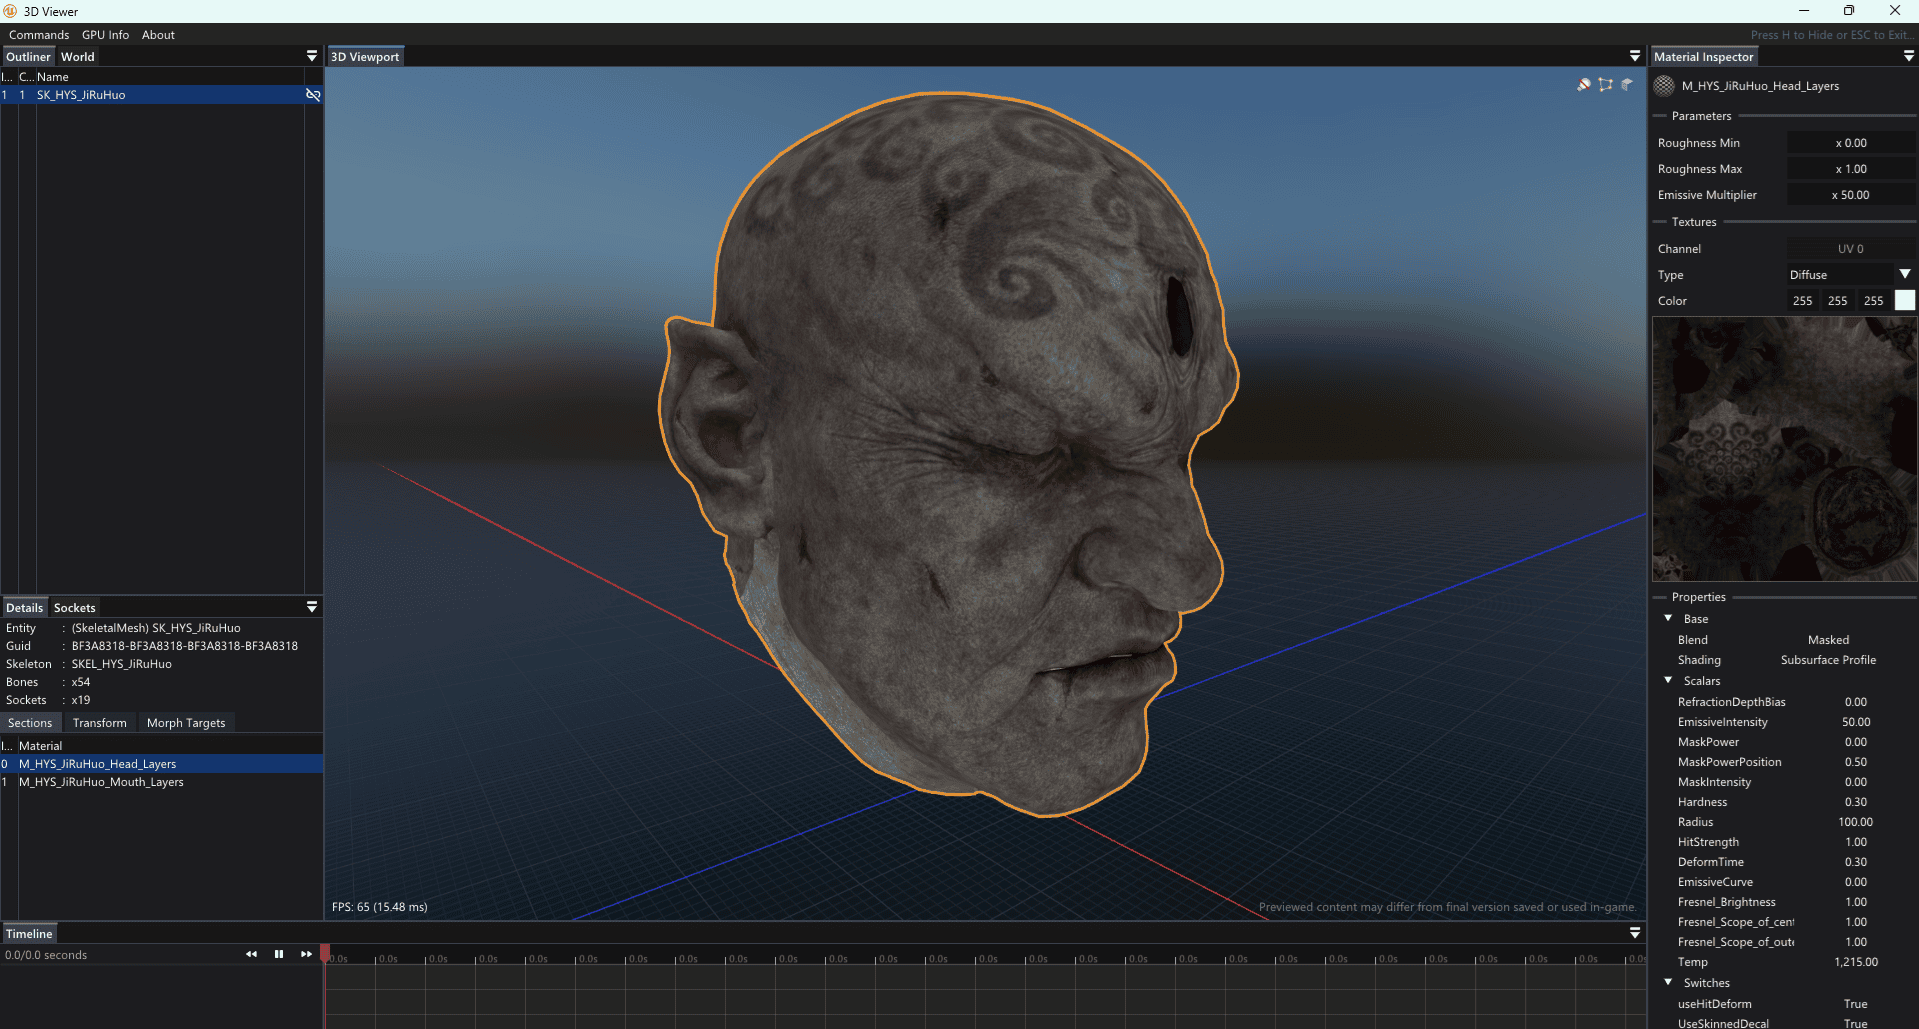Click the 0.0/0.0 seconds timeline readout
The width and height of the screenshot is (1919, 1029).
46,955
